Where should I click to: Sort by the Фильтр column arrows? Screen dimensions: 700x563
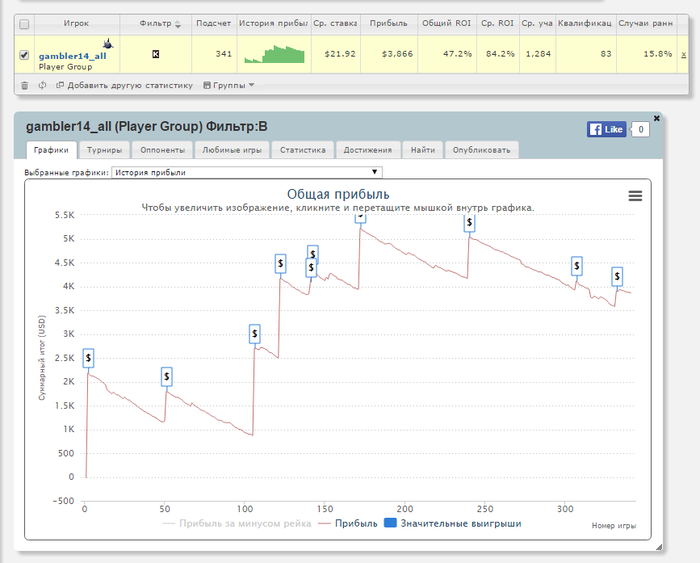click(178, 25)
